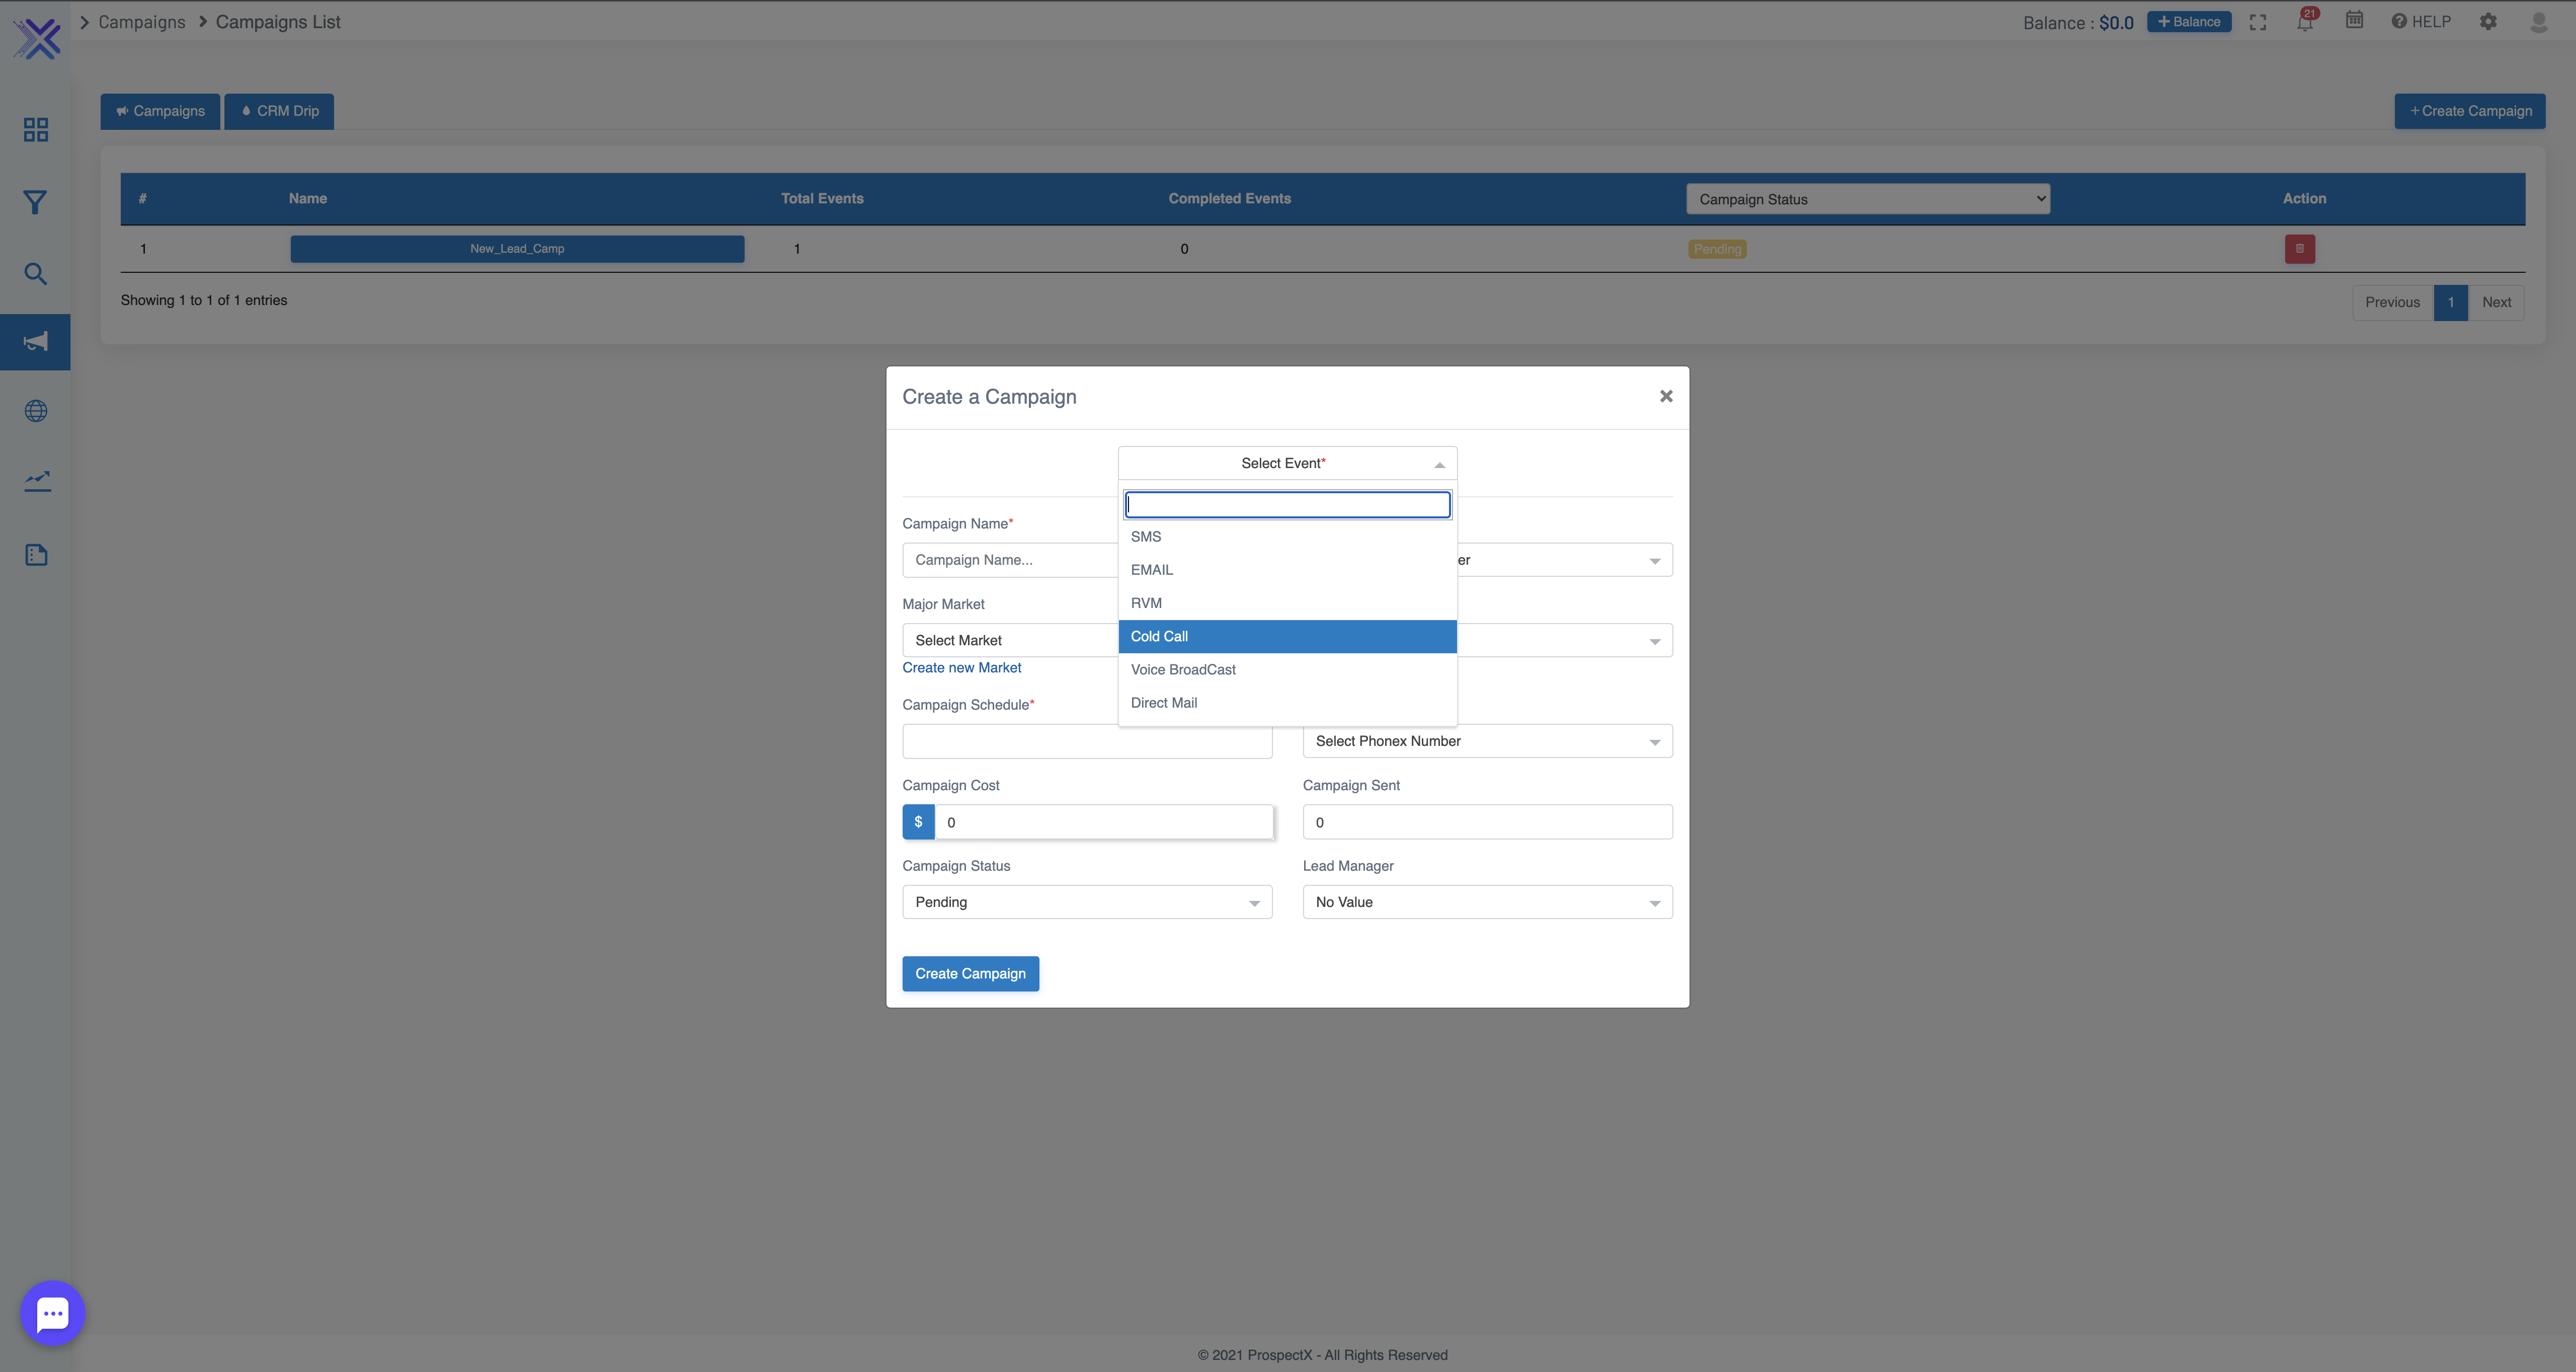Open the globe icon in sidebar
Screen dimensions: 2576x1372
tap(36, 411)
